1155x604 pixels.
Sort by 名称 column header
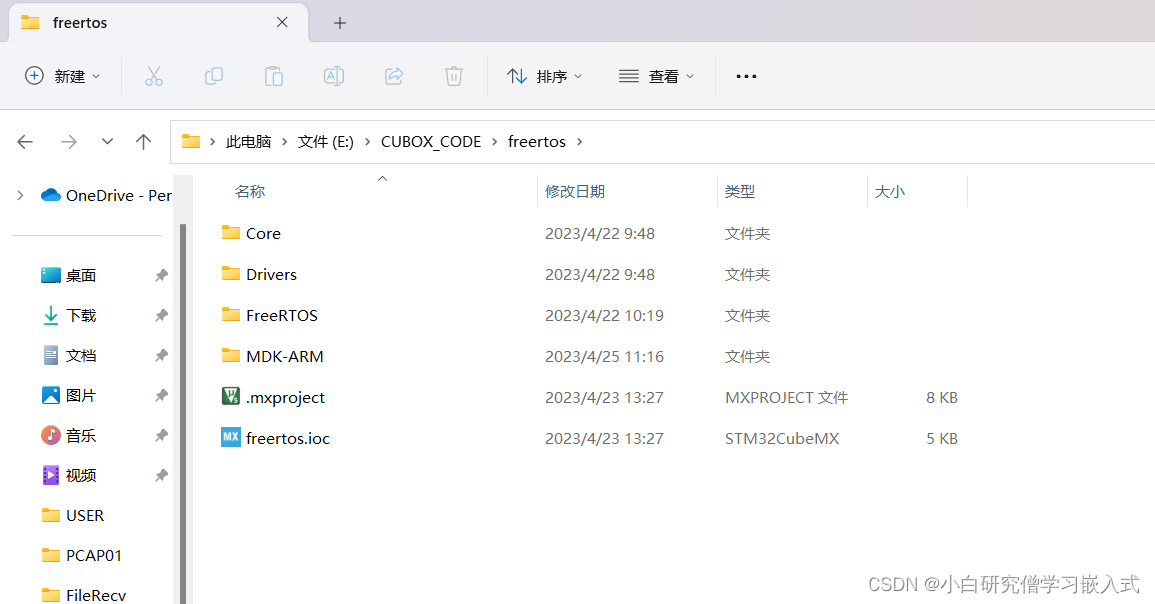point(250,192)
